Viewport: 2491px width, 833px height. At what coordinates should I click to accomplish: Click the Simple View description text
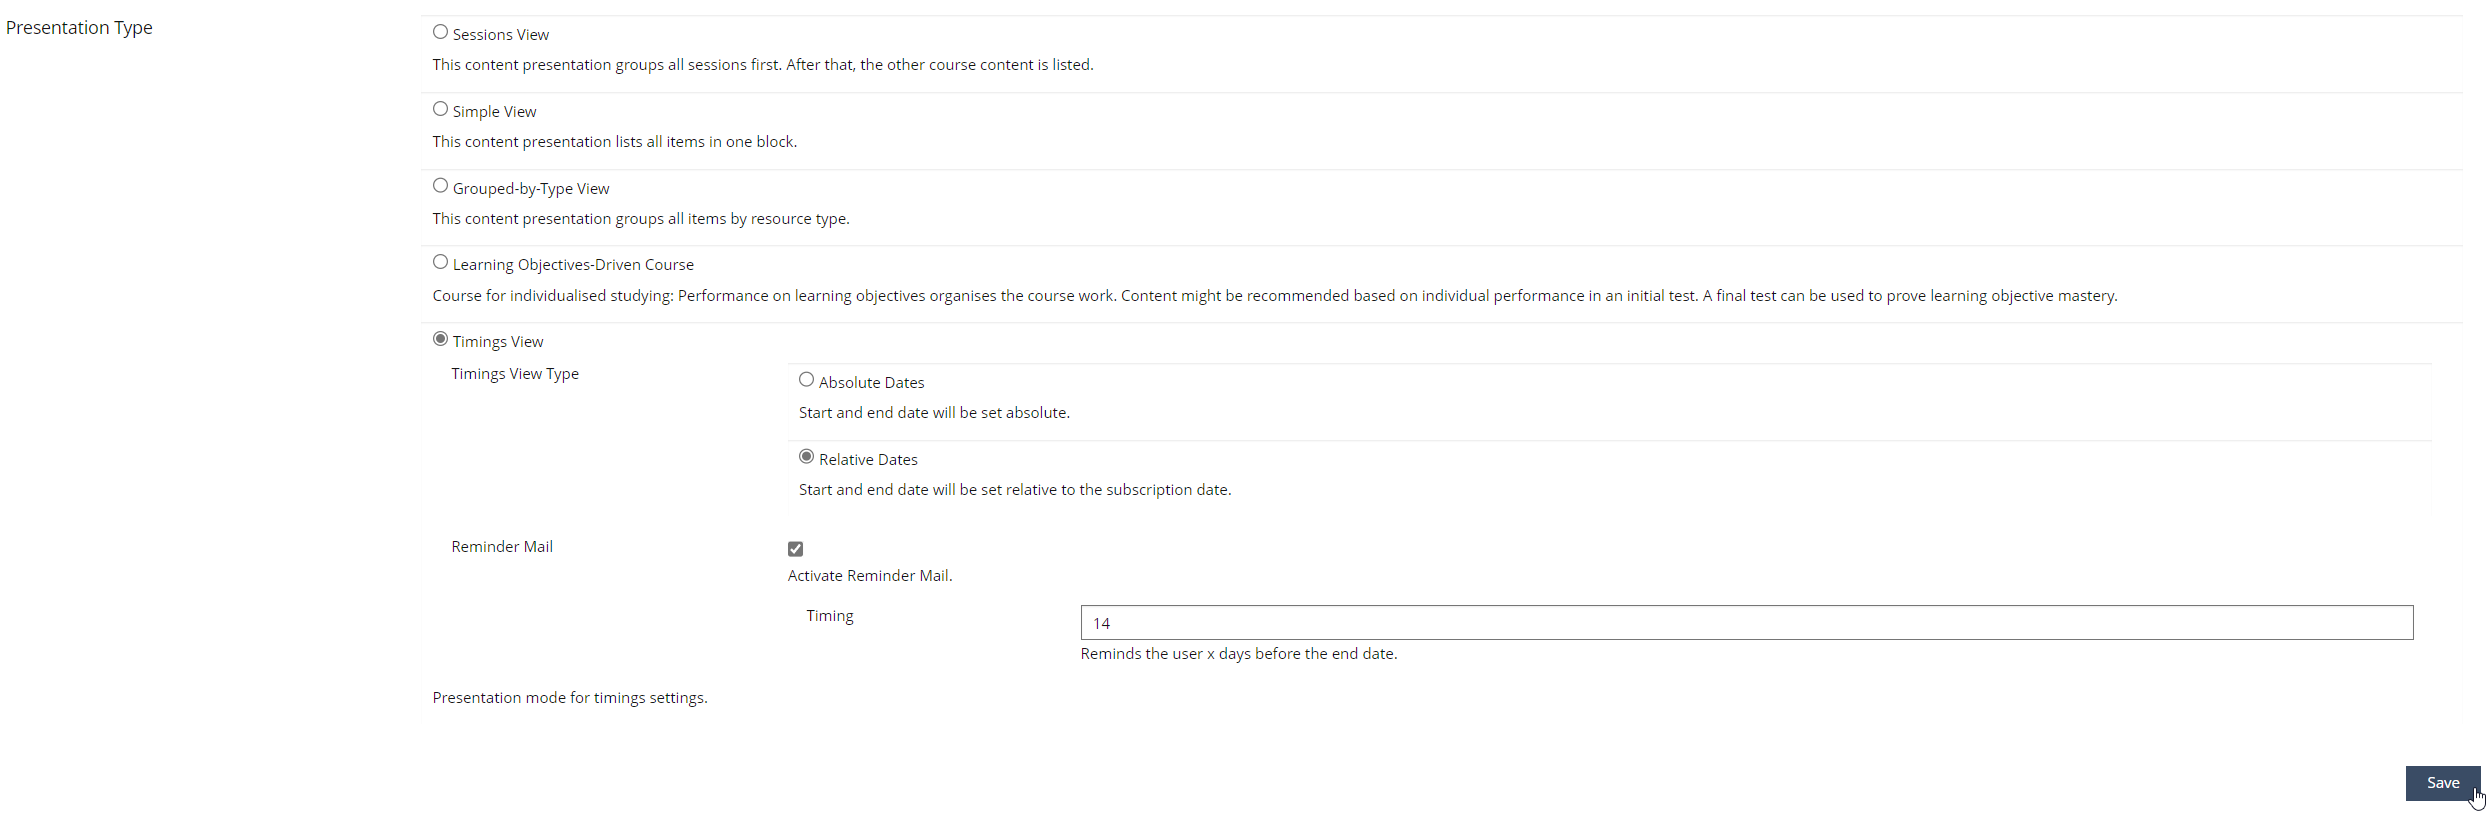[x=615, y=142]
